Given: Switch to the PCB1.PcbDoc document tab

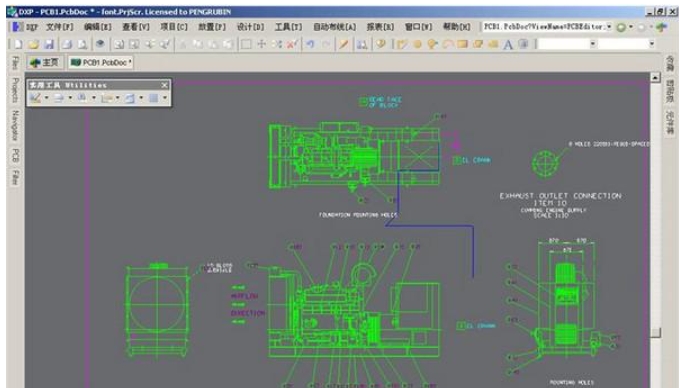Looking at the screenshot, I should point(101,63).
